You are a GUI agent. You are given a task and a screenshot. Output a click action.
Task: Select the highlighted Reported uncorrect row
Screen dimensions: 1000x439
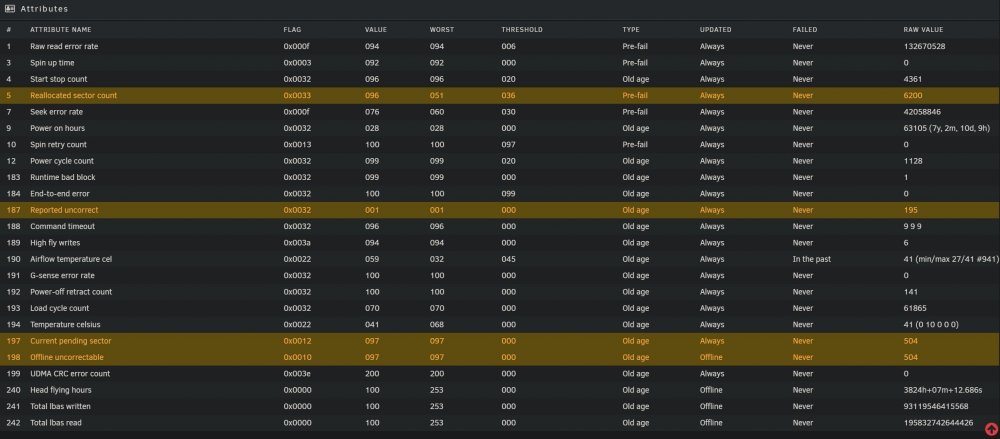click(x=500, y=210)
